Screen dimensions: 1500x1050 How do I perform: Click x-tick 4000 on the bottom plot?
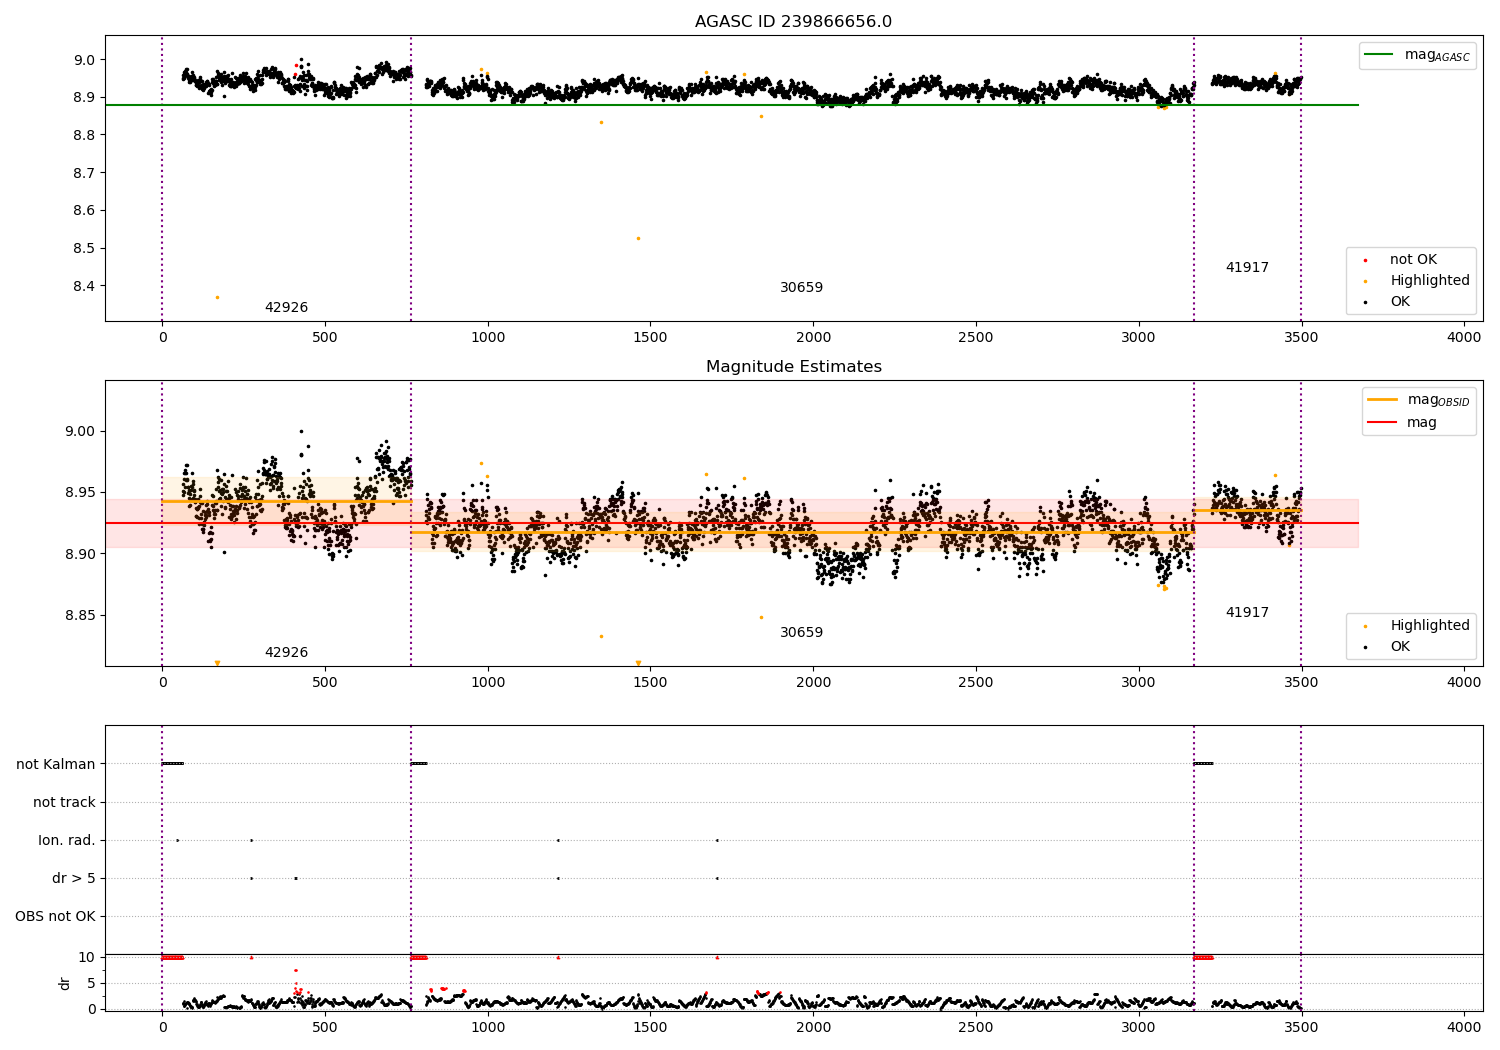1464,1027
